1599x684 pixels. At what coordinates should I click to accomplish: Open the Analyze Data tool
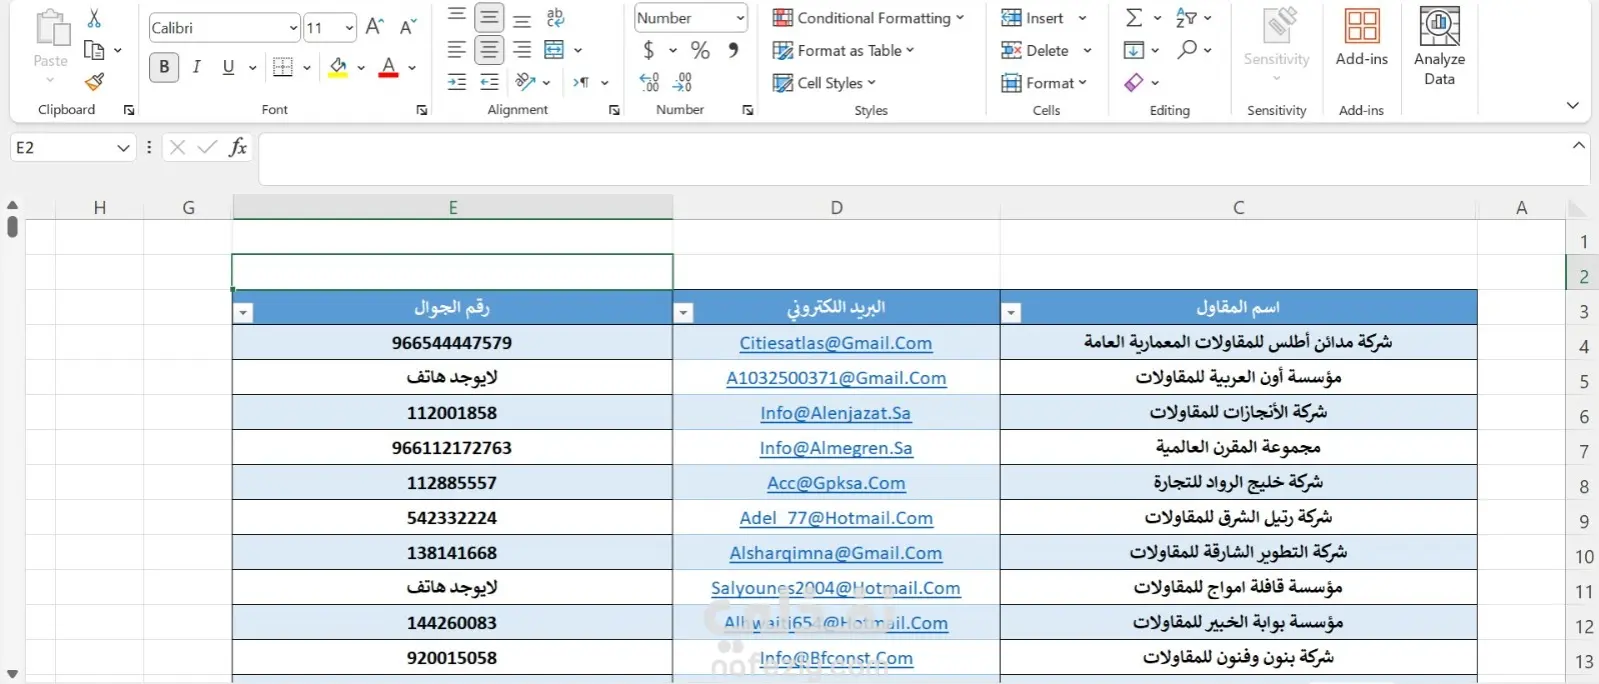(x=1439, y=47)
